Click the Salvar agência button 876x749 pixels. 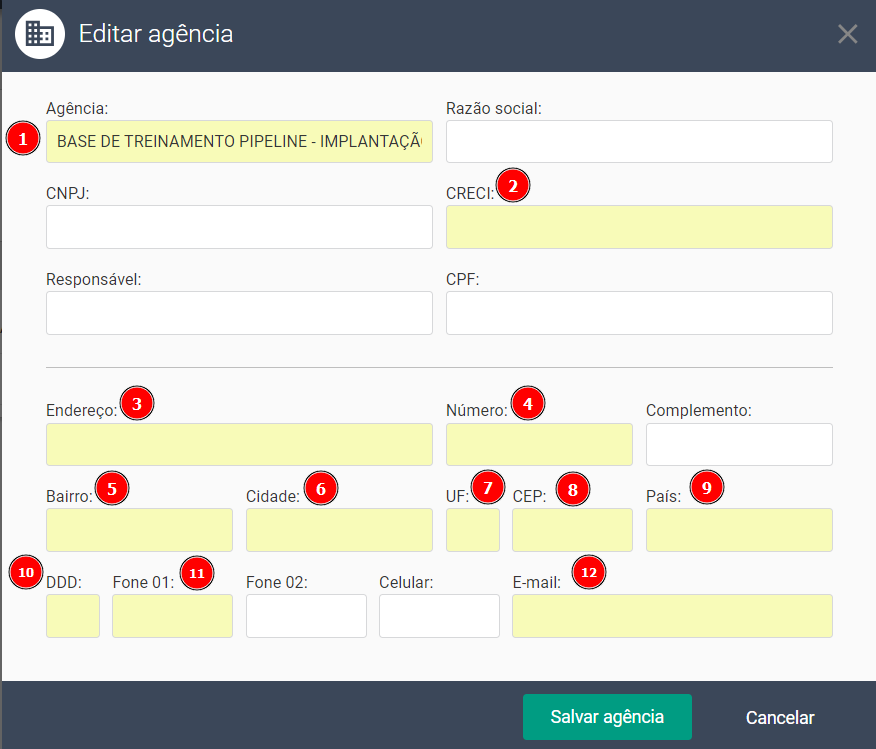tap(607, 717)
